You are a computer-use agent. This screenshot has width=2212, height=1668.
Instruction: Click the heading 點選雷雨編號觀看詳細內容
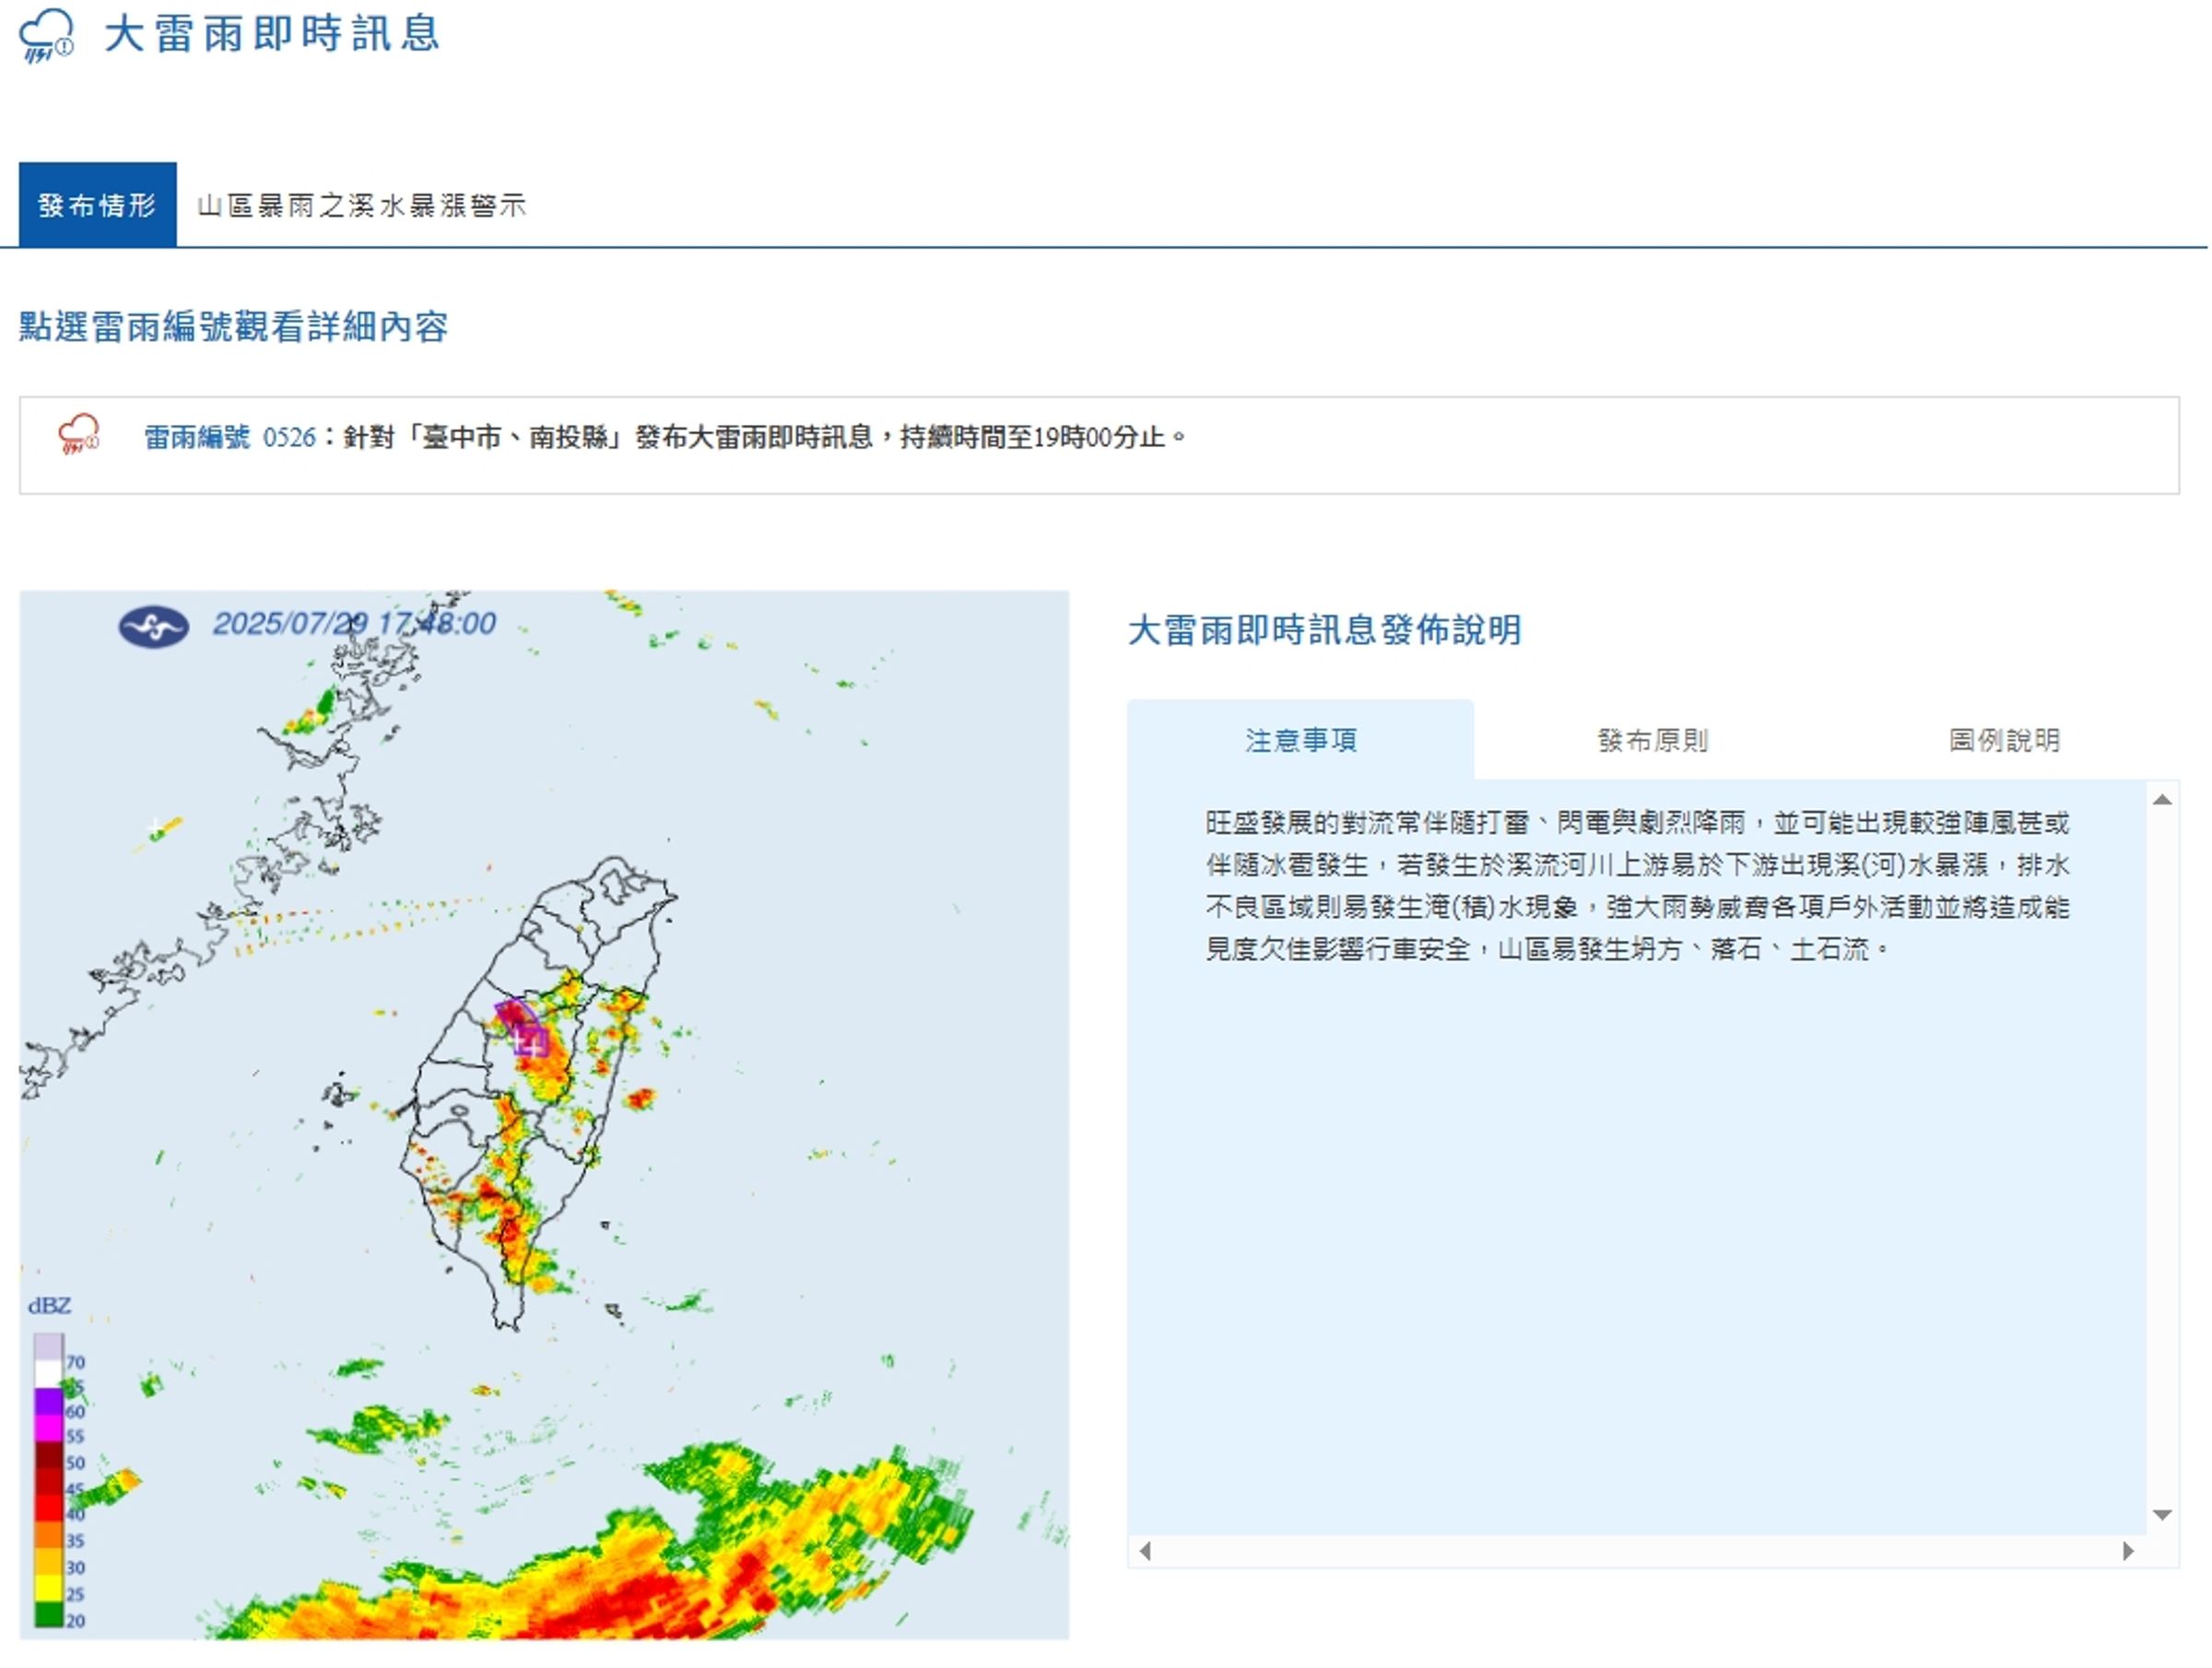(234, 327)
